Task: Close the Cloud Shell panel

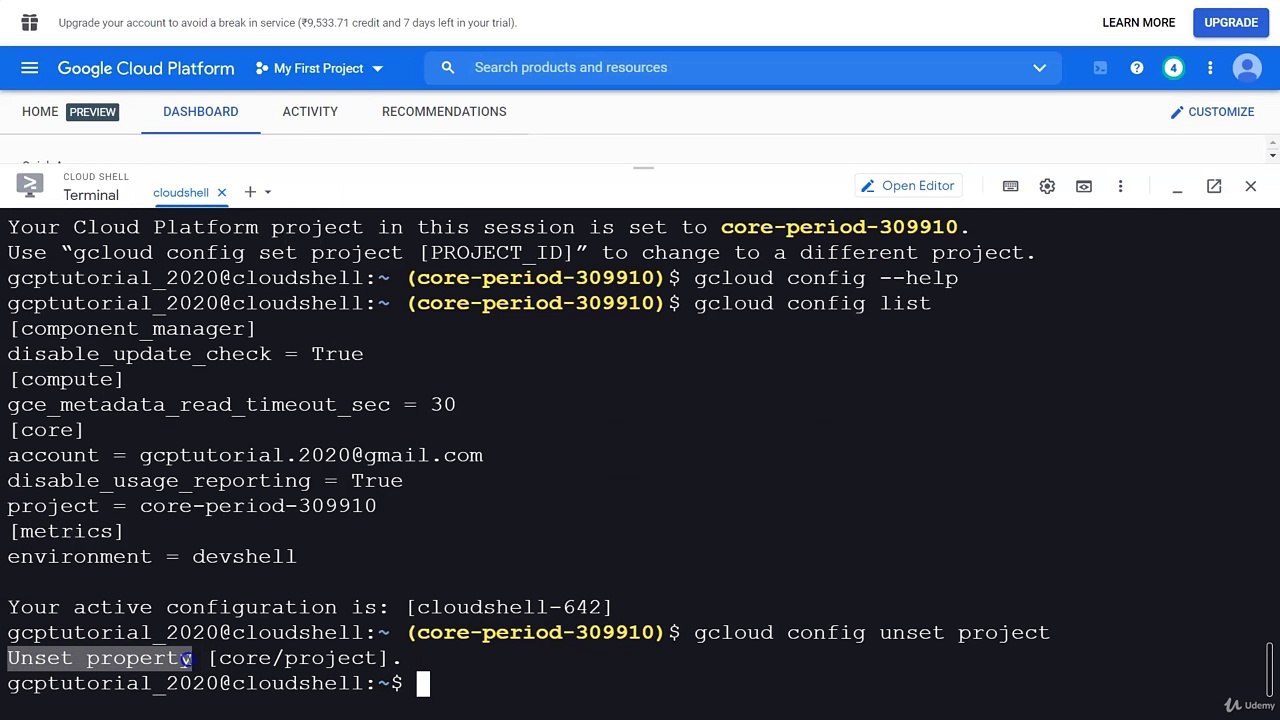Action: tap(1250, 186)
